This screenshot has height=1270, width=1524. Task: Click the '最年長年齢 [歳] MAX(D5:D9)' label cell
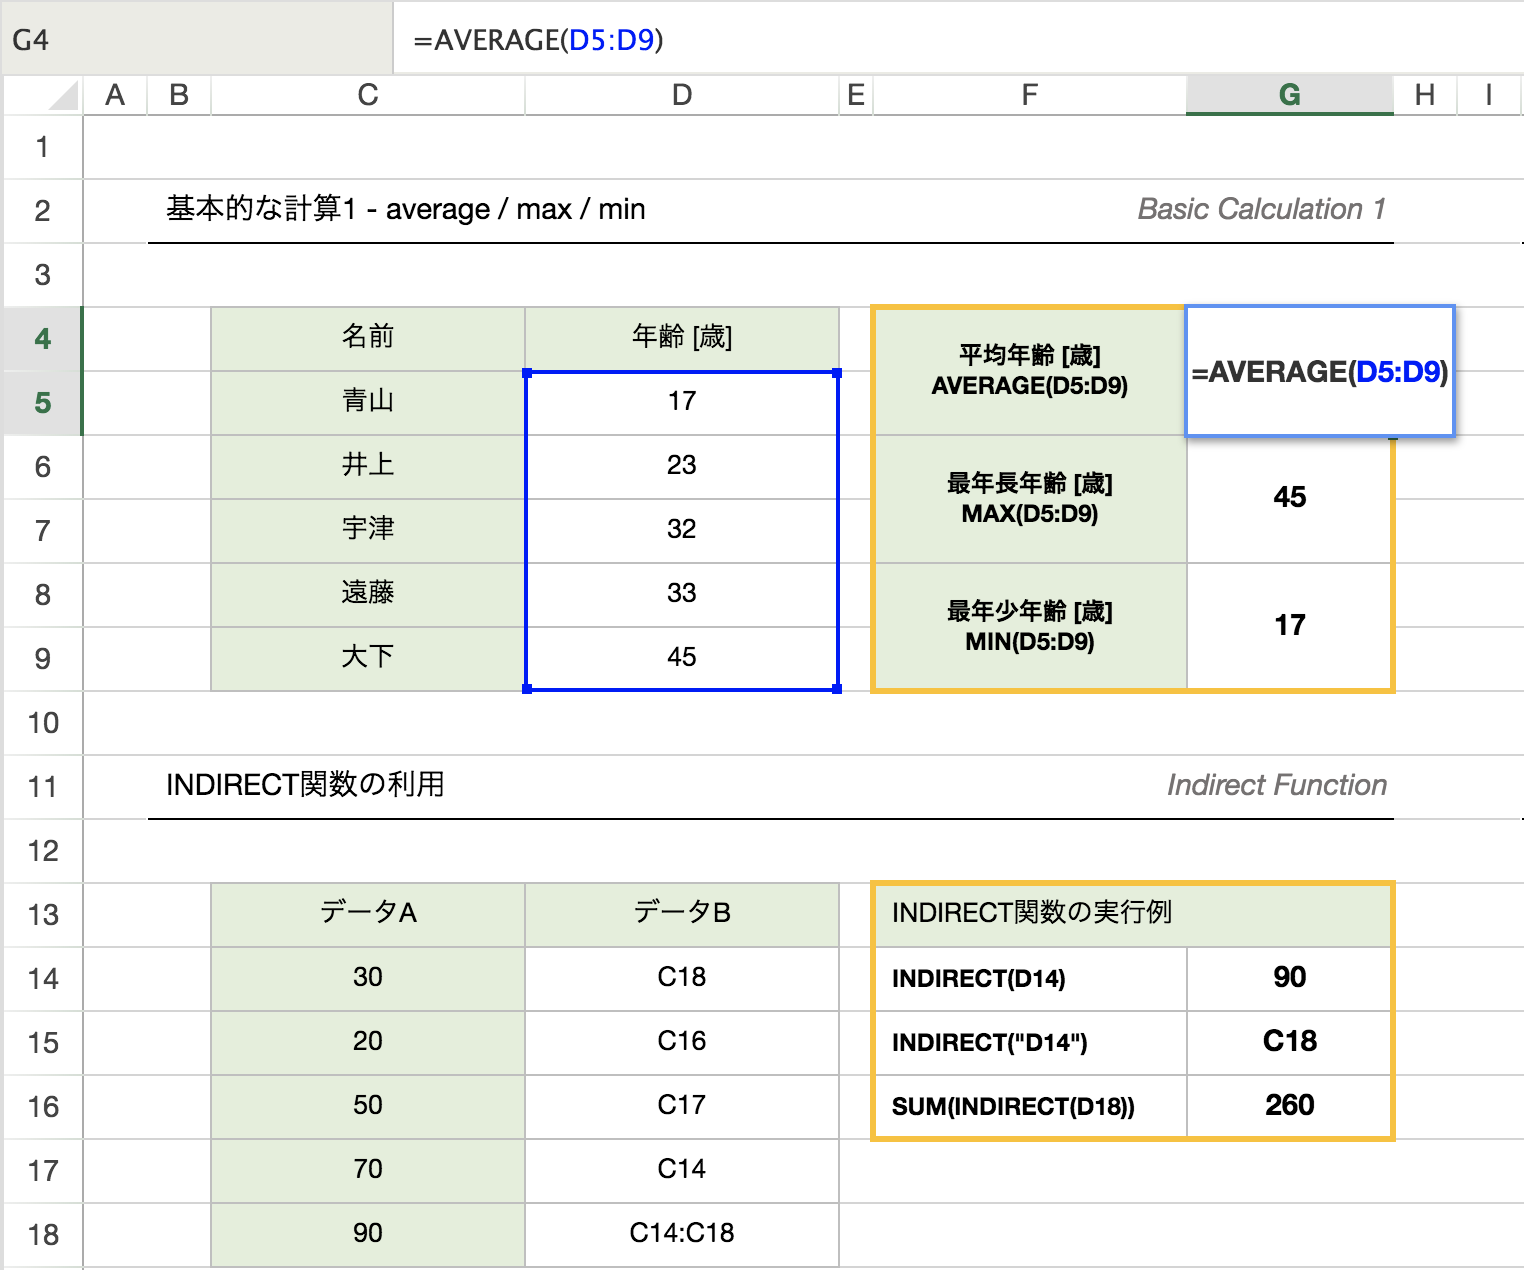click(x=1030, y=499)
